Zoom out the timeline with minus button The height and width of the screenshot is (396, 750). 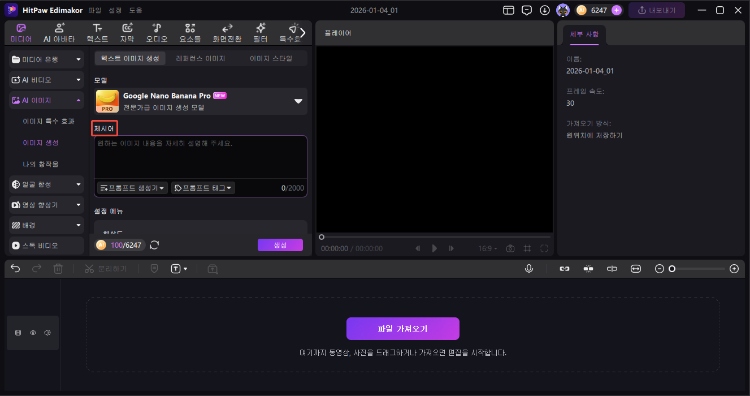point(659,269)
